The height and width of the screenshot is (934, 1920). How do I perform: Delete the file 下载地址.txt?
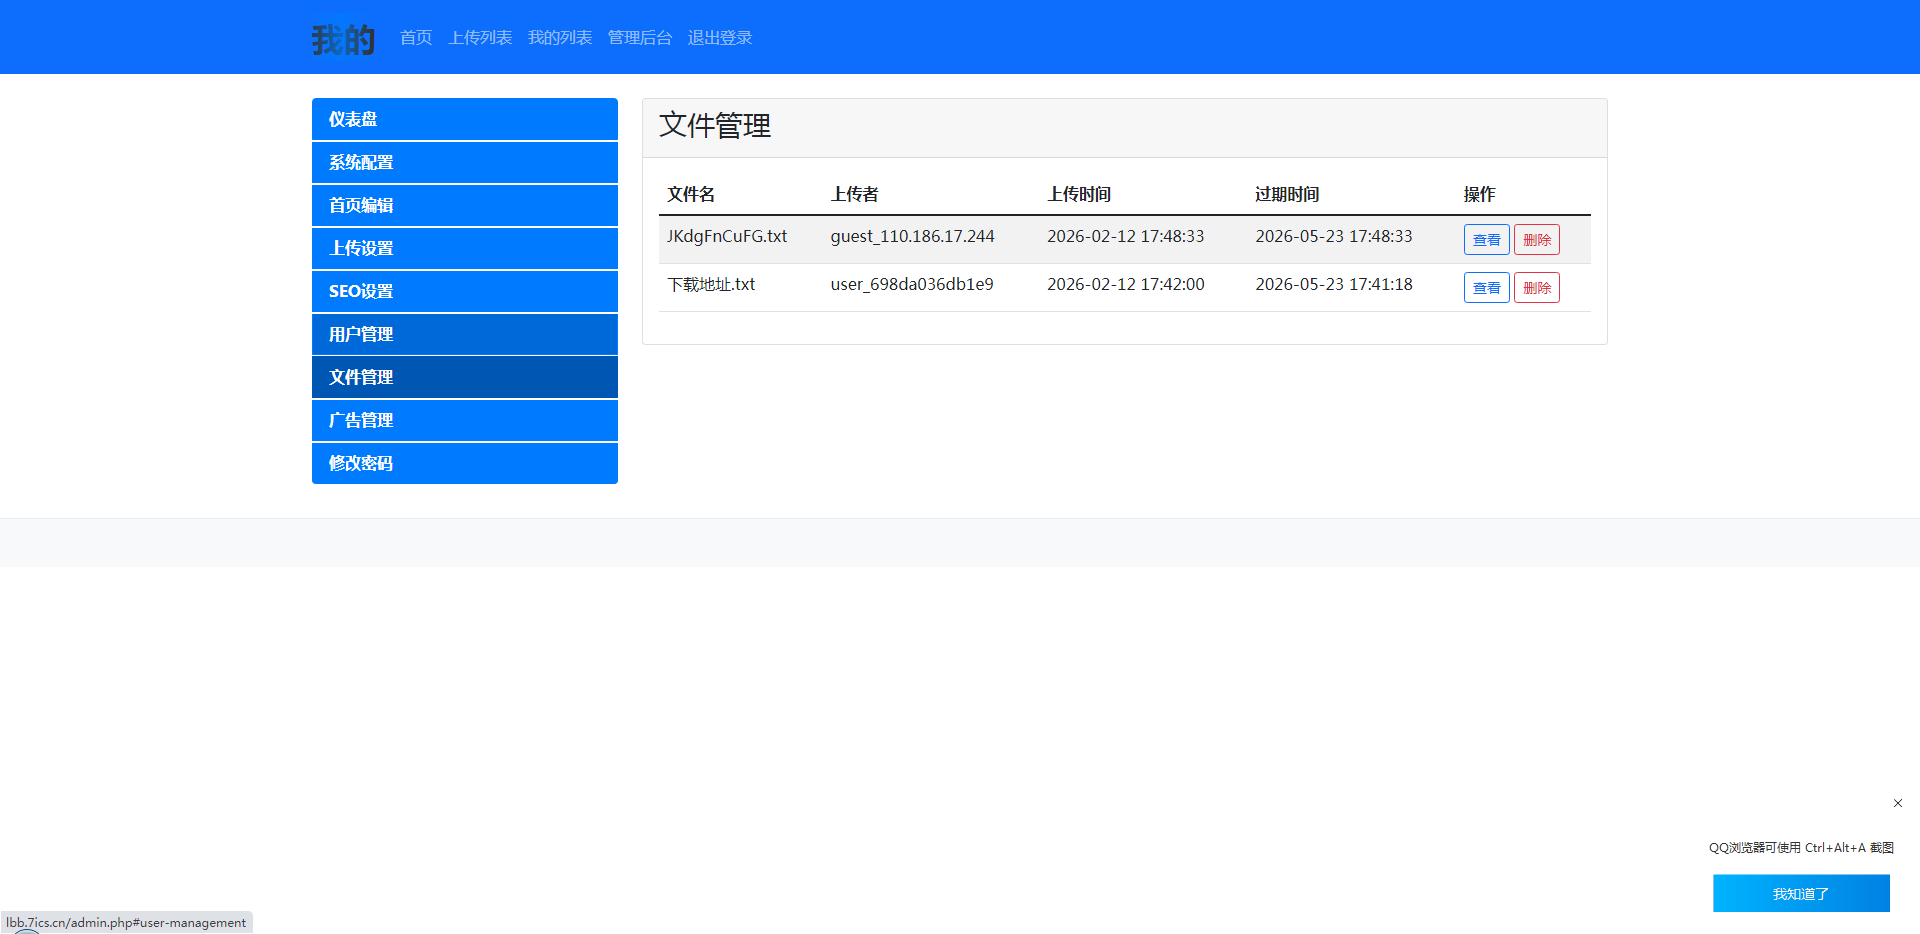pos(1536,288)
